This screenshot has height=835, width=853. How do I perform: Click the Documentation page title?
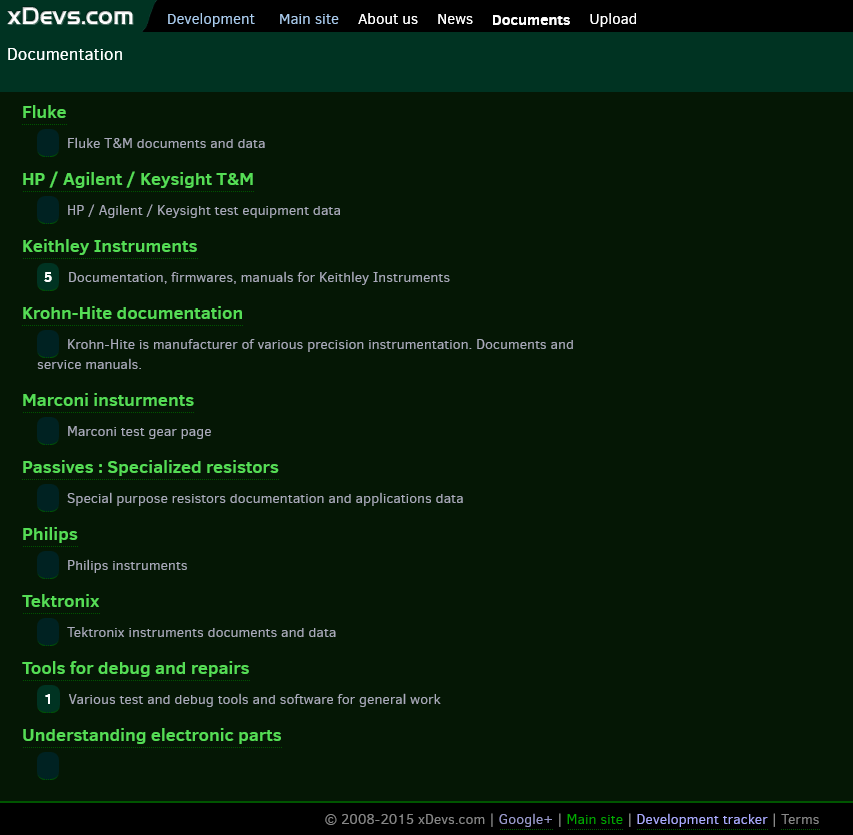(65, 54)
